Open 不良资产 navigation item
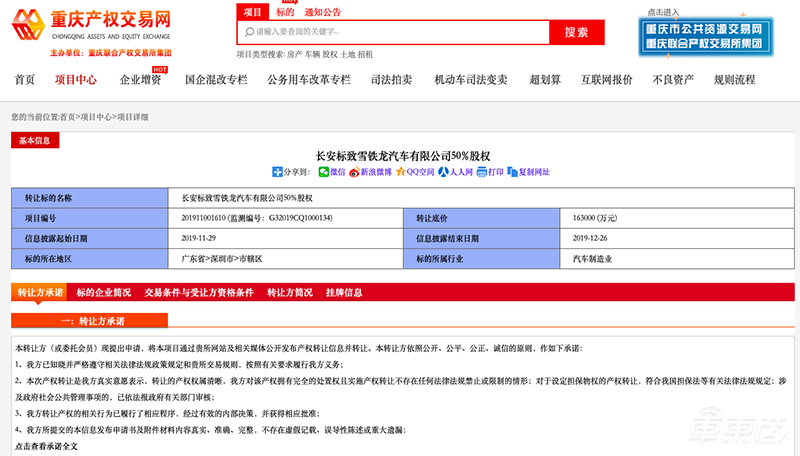 (673, 80)
